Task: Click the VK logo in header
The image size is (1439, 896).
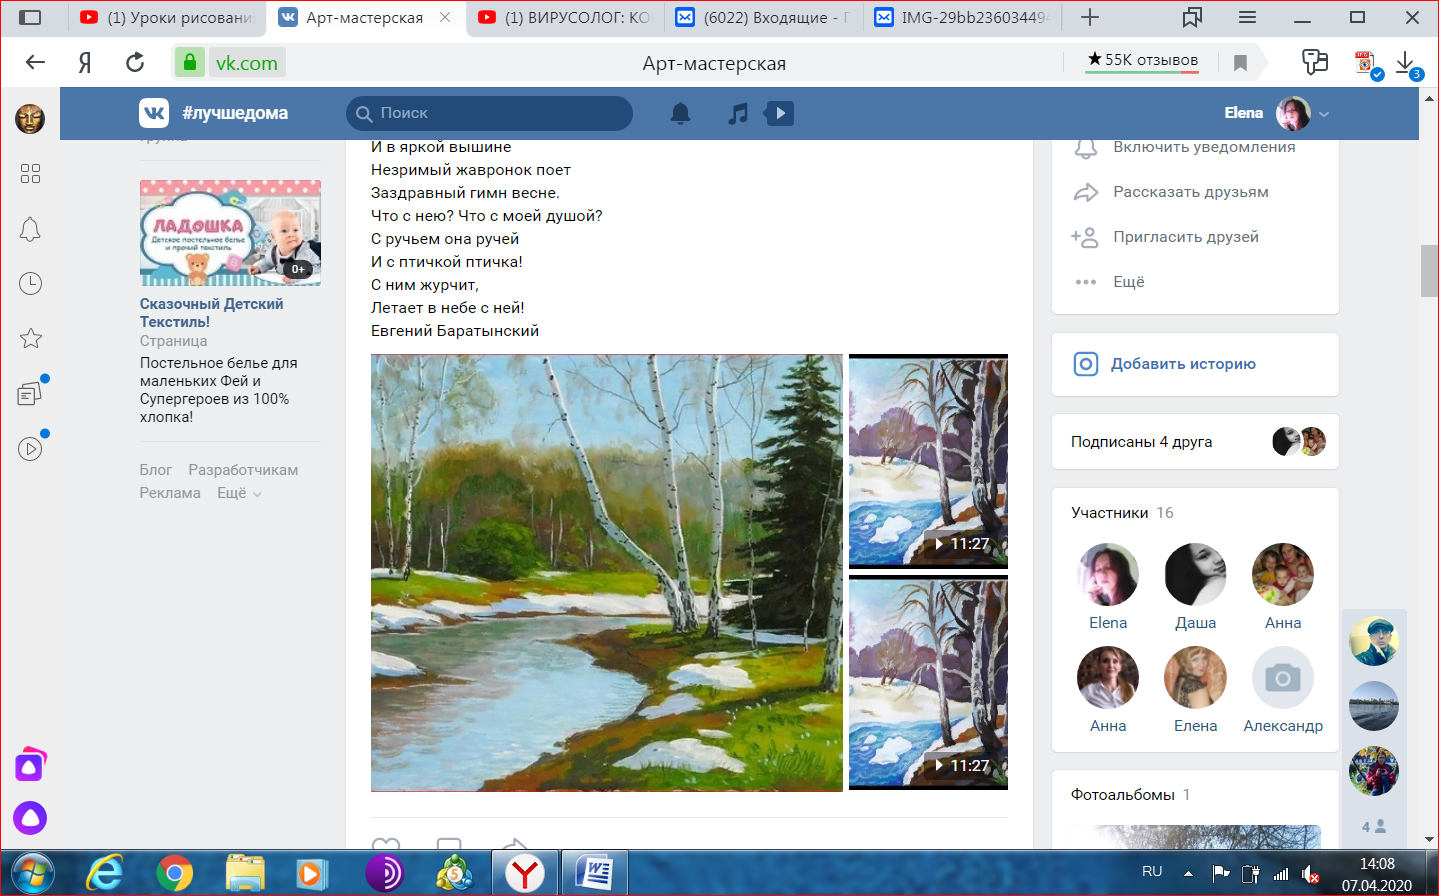Action: 154,113
